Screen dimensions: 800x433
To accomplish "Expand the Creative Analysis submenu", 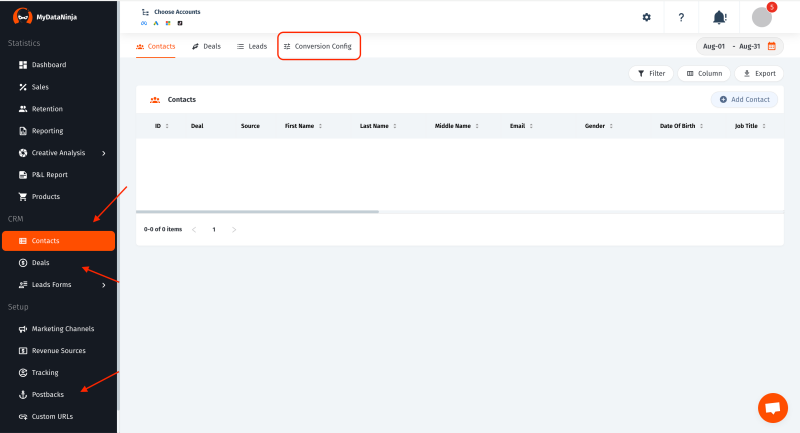I will click(103, 153).
